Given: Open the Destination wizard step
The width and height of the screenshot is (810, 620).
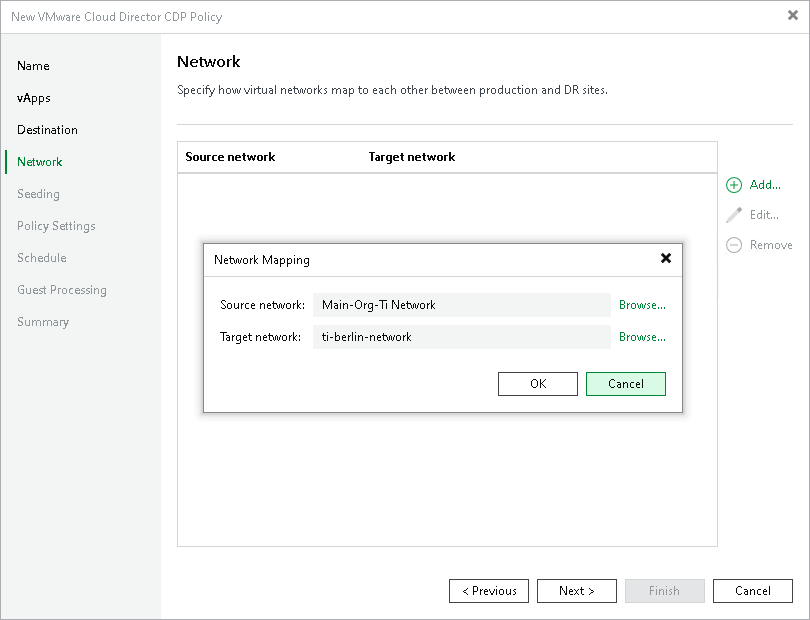Looking at the screenshot, I should point(47,130).
